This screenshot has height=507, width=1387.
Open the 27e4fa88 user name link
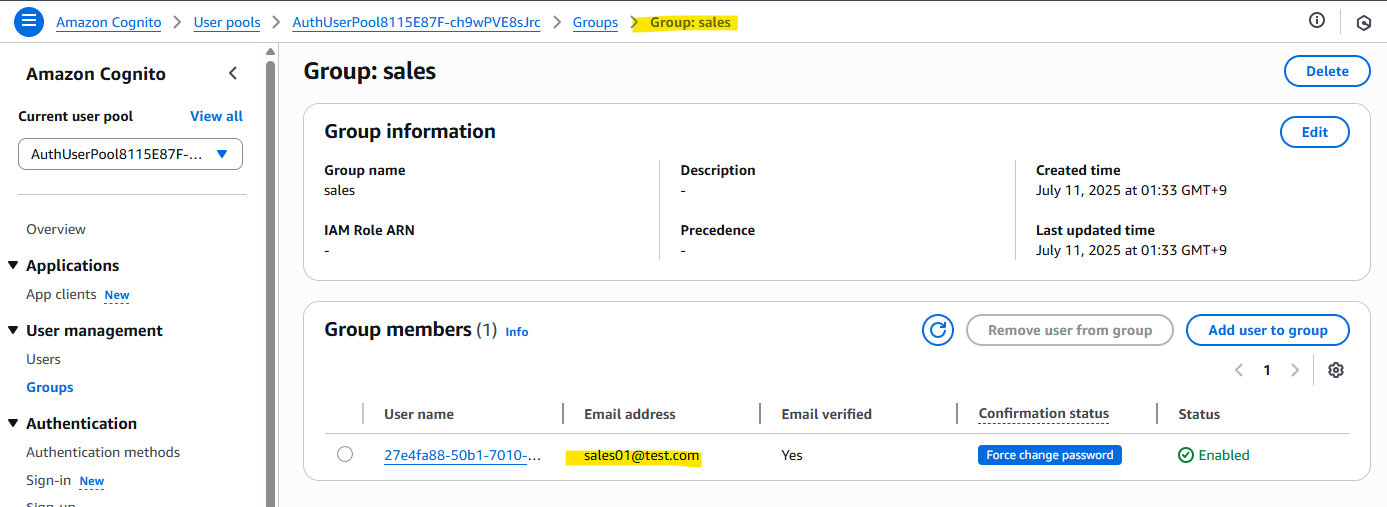(463, 455)
